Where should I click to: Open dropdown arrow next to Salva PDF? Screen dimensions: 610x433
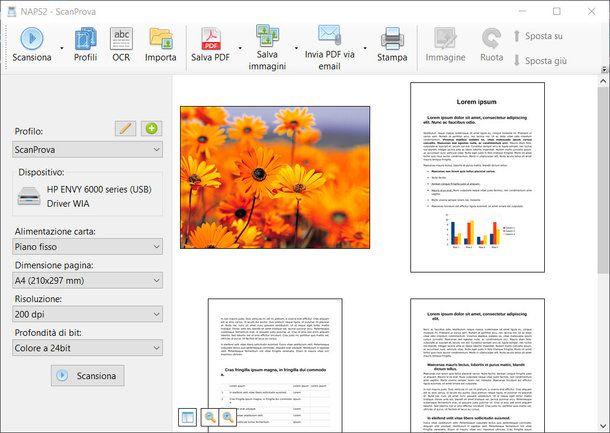[x=240, y=48]
